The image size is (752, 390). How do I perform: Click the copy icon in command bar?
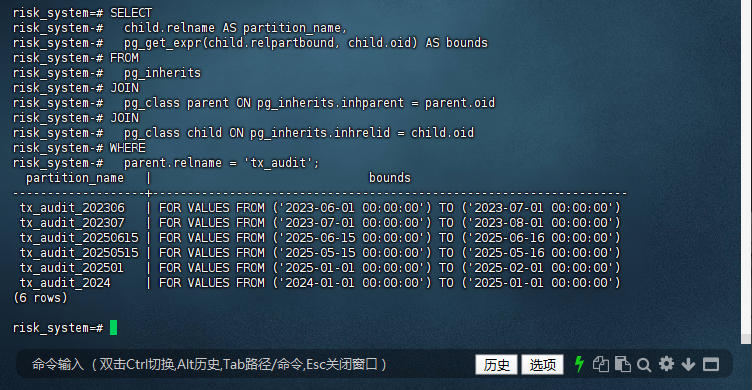coord(600,364)
